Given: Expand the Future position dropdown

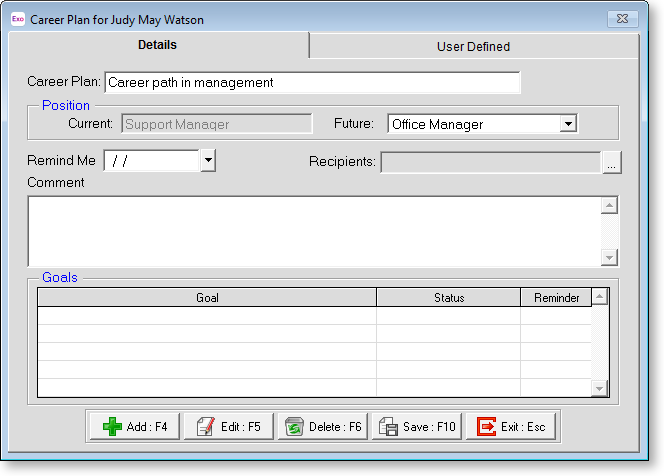Looking at the screenshot, I should 568,124.
